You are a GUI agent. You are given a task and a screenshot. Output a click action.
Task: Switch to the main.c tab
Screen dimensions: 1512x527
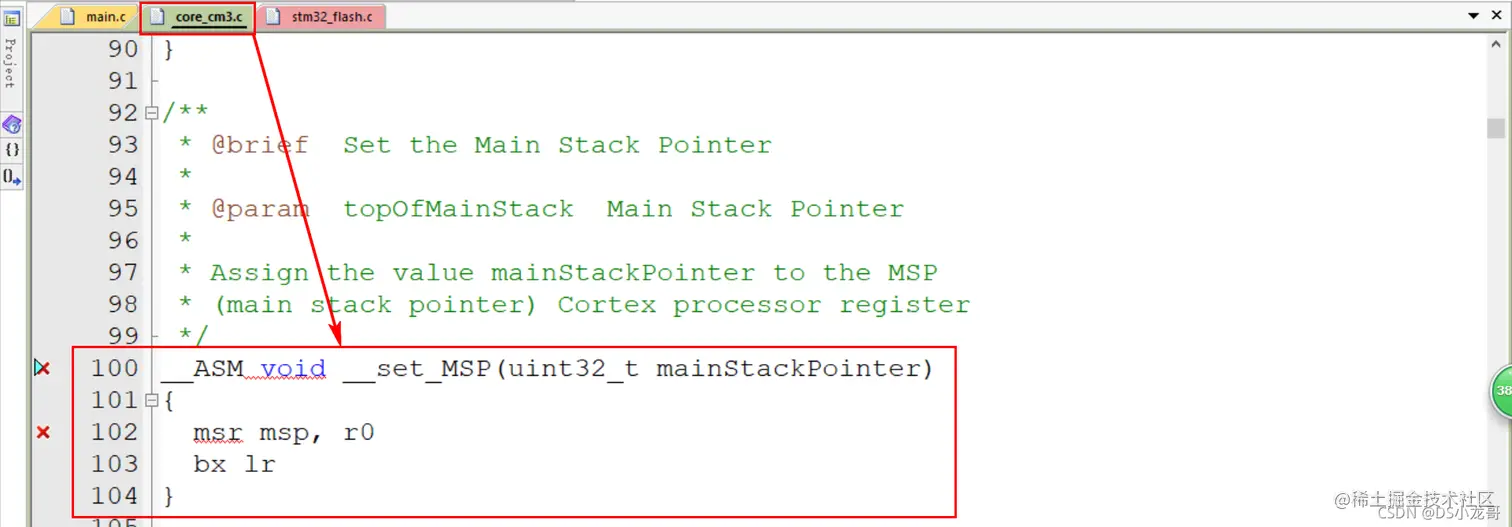click(93, 17)
